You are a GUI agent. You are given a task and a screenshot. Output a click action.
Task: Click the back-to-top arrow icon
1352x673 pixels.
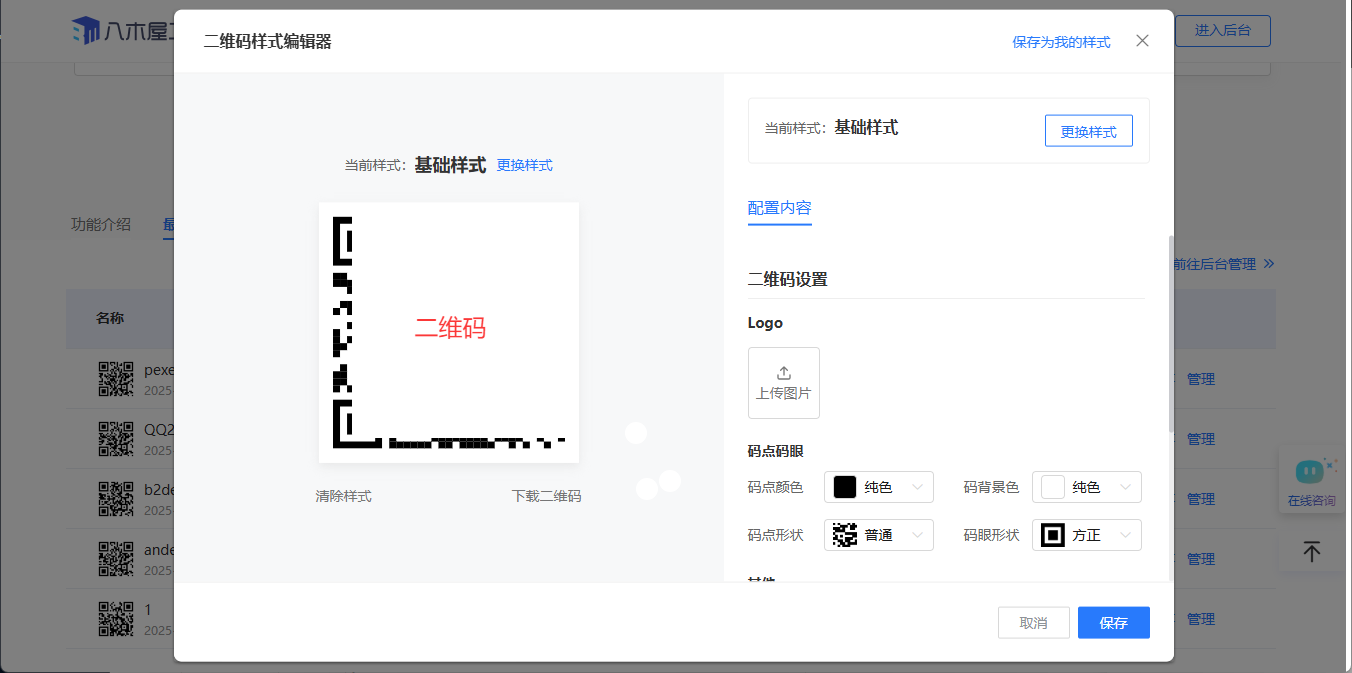tap(1311, 551)
